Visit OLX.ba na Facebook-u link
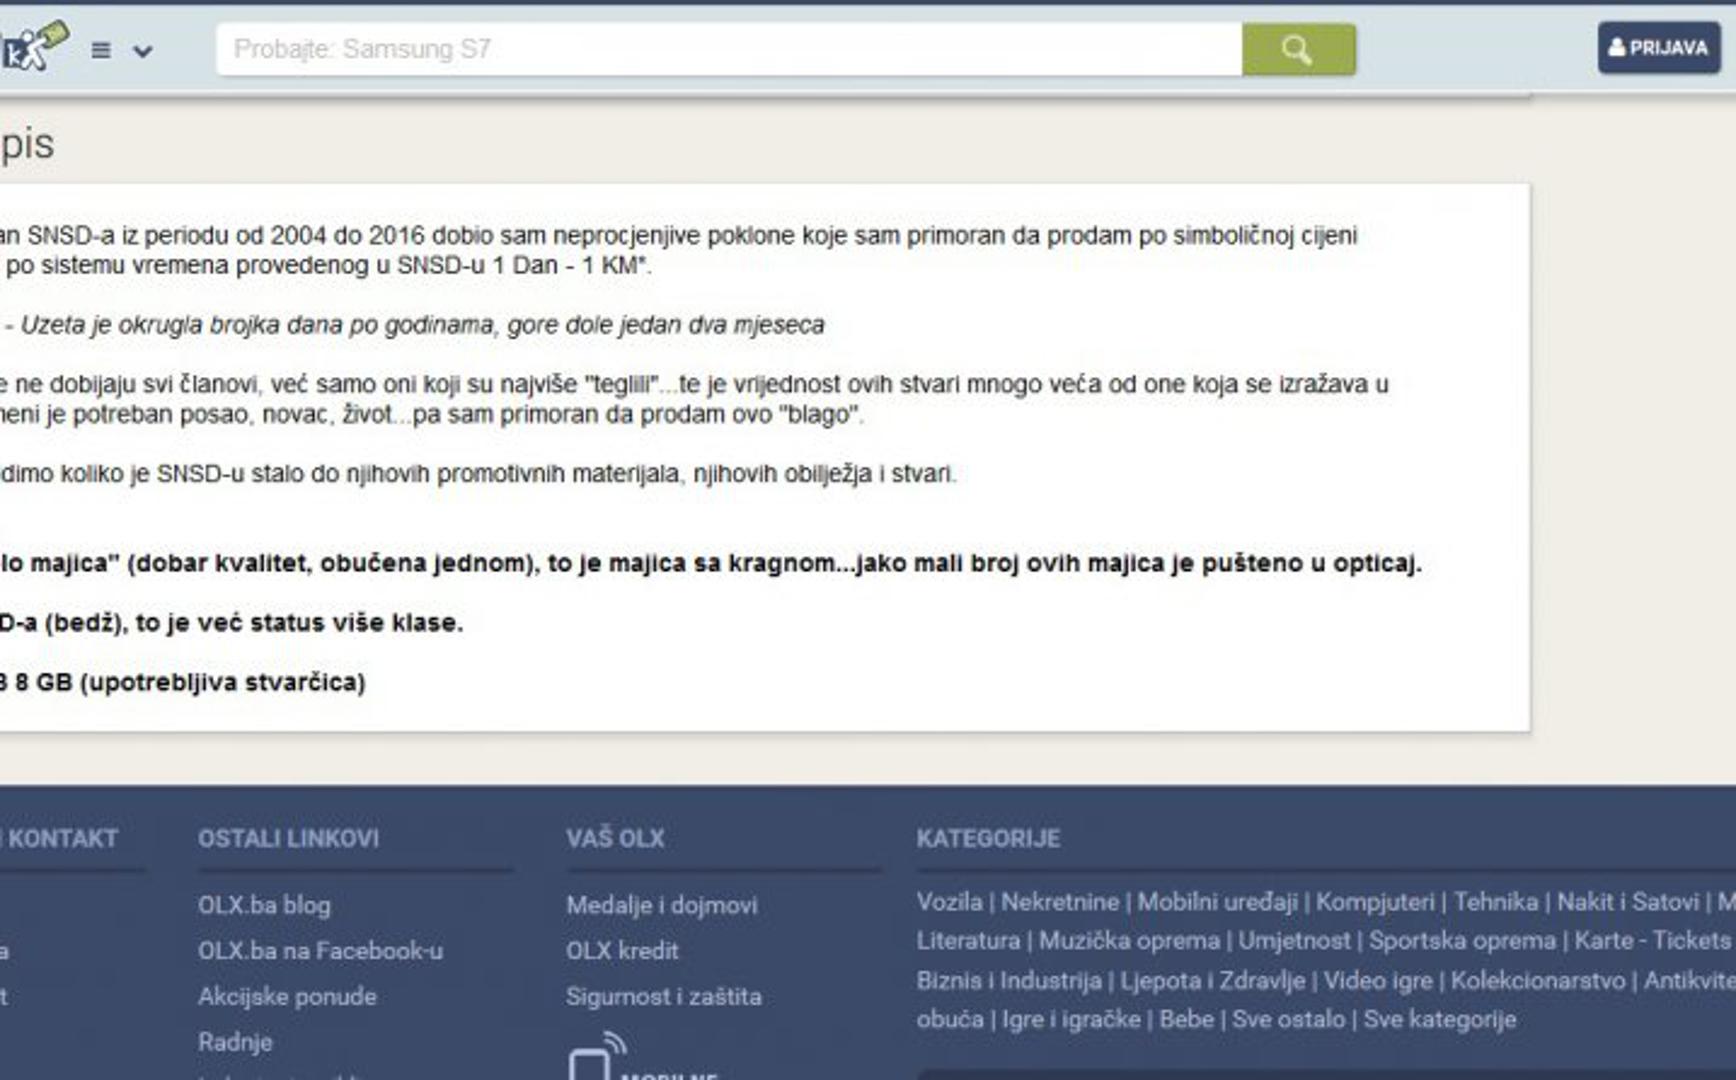This screenshot has width=1736, height=1080. tap(320, 951)
